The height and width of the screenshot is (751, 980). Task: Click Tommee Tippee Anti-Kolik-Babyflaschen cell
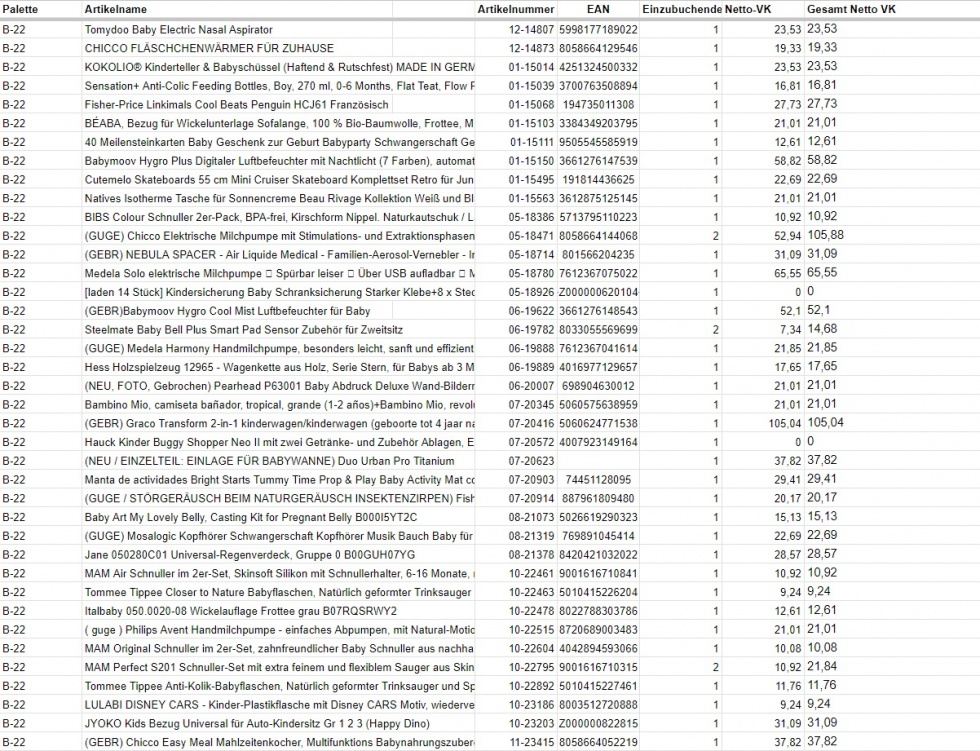pos(279,685)
